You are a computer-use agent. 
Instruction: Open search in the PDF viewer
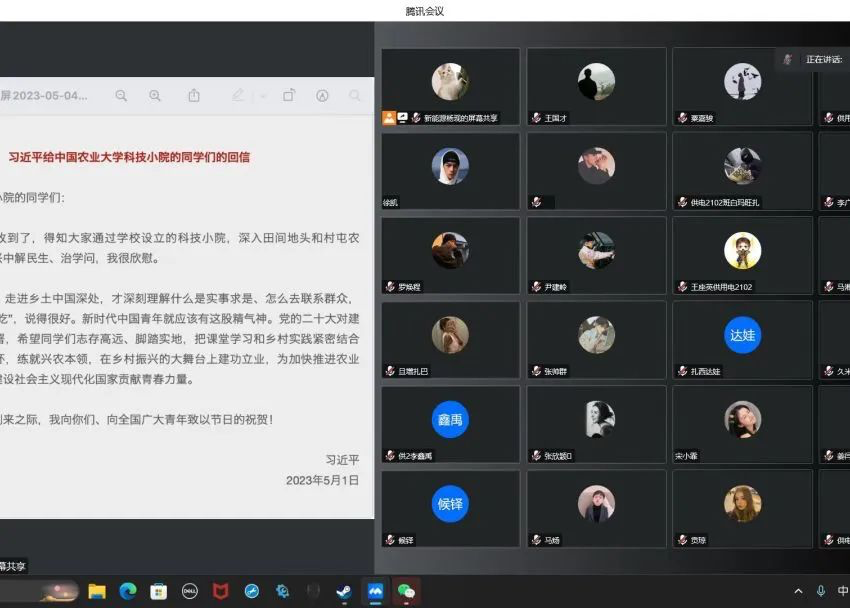pyautogui.click(x=353, y=95)
